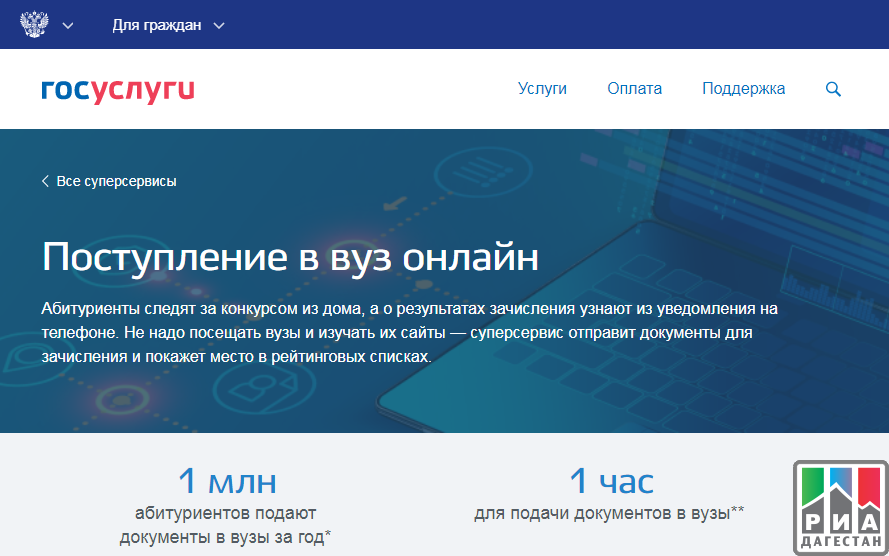Image resolution: width=889 pixels, height=556 pixels.
Task: Click caption "для подачи документов в вузы"
Action: coord(609,514)
